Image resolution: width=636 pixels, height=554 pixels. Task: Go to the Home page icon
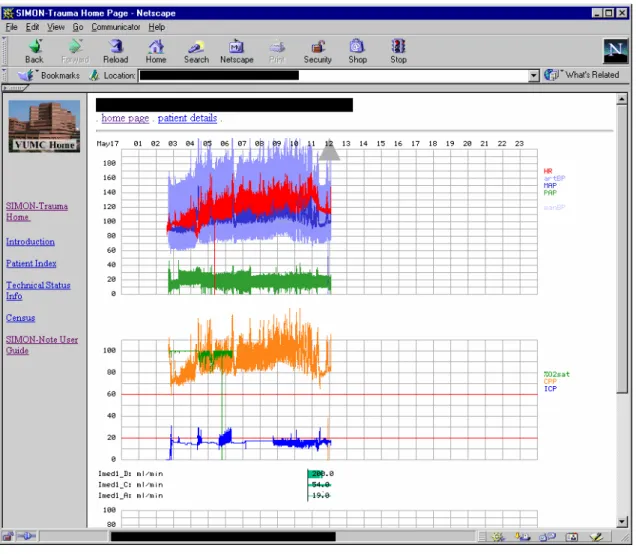point(156,51)
